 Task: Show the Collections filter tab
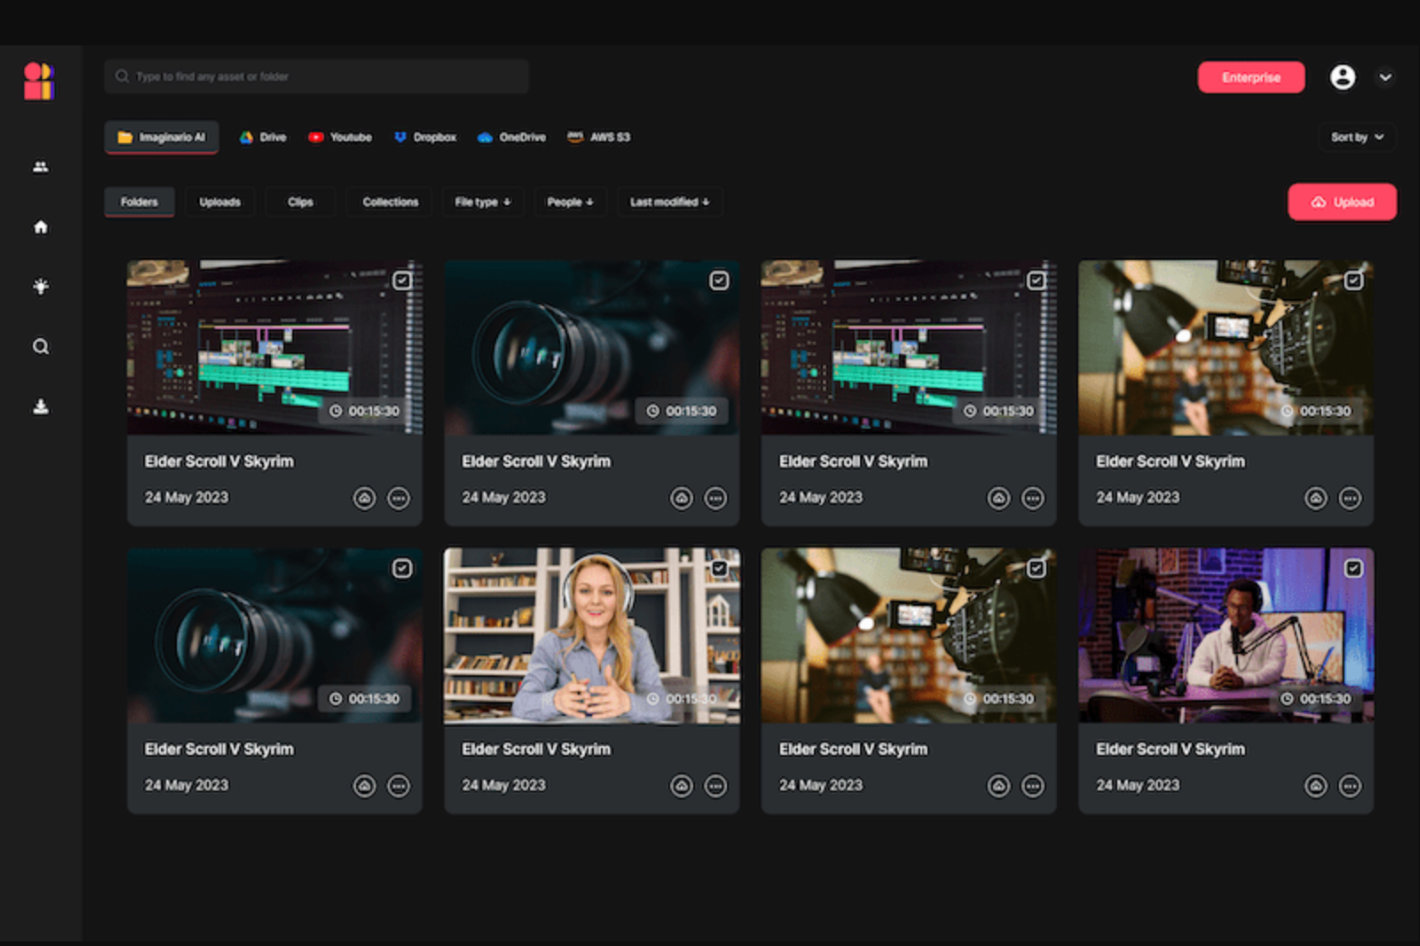pyautogui.click(x=390, y=202)
